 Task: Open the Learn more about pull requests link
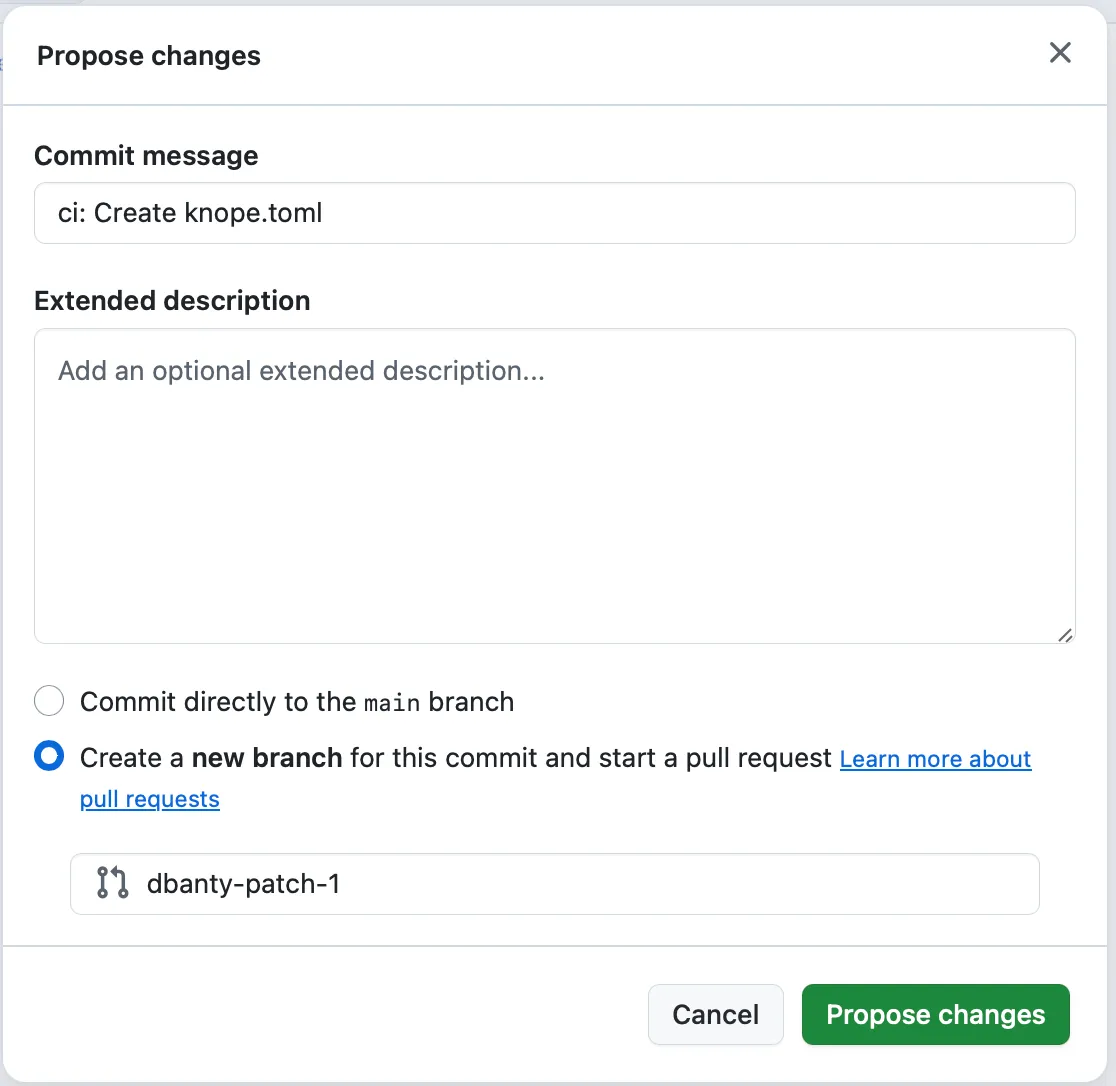935,759
